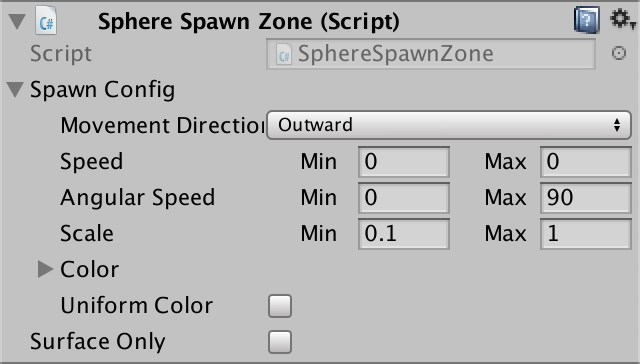Click the Scale Min field showing 0.1

click(404, 233)
